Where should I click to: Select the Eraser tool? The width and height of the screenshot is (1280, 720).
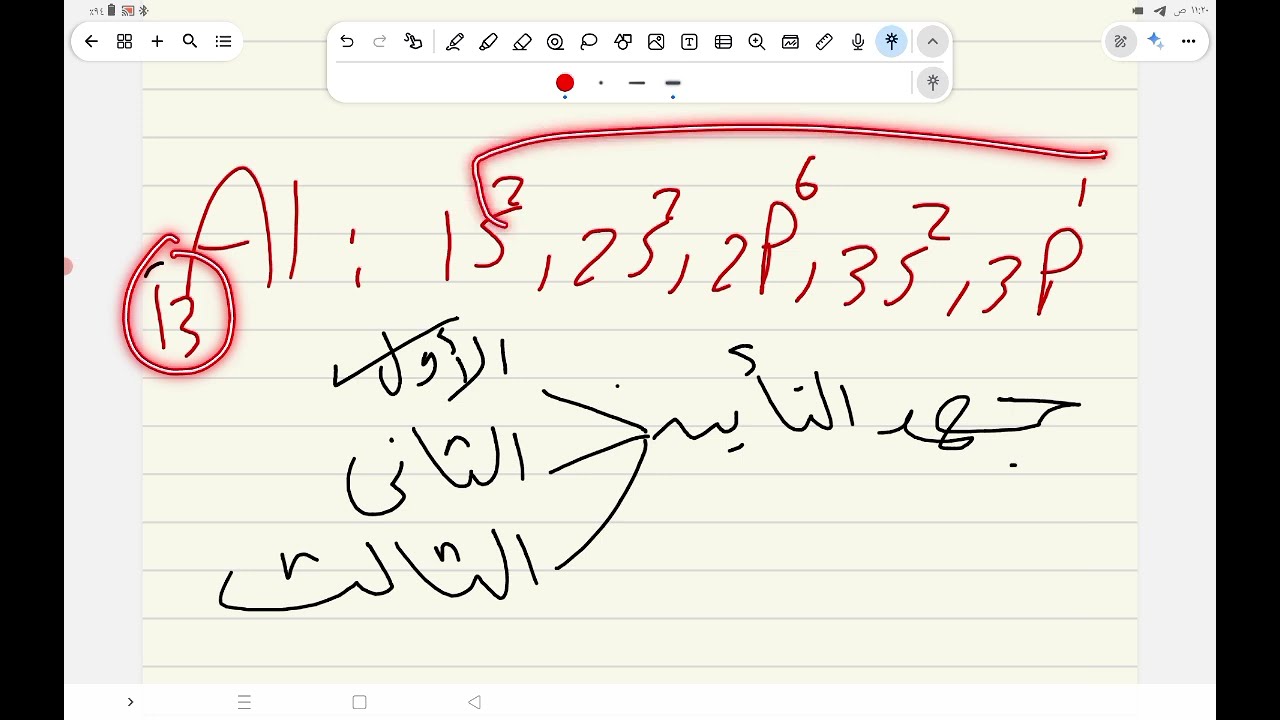pyautogui.click(x=522, y=41)
